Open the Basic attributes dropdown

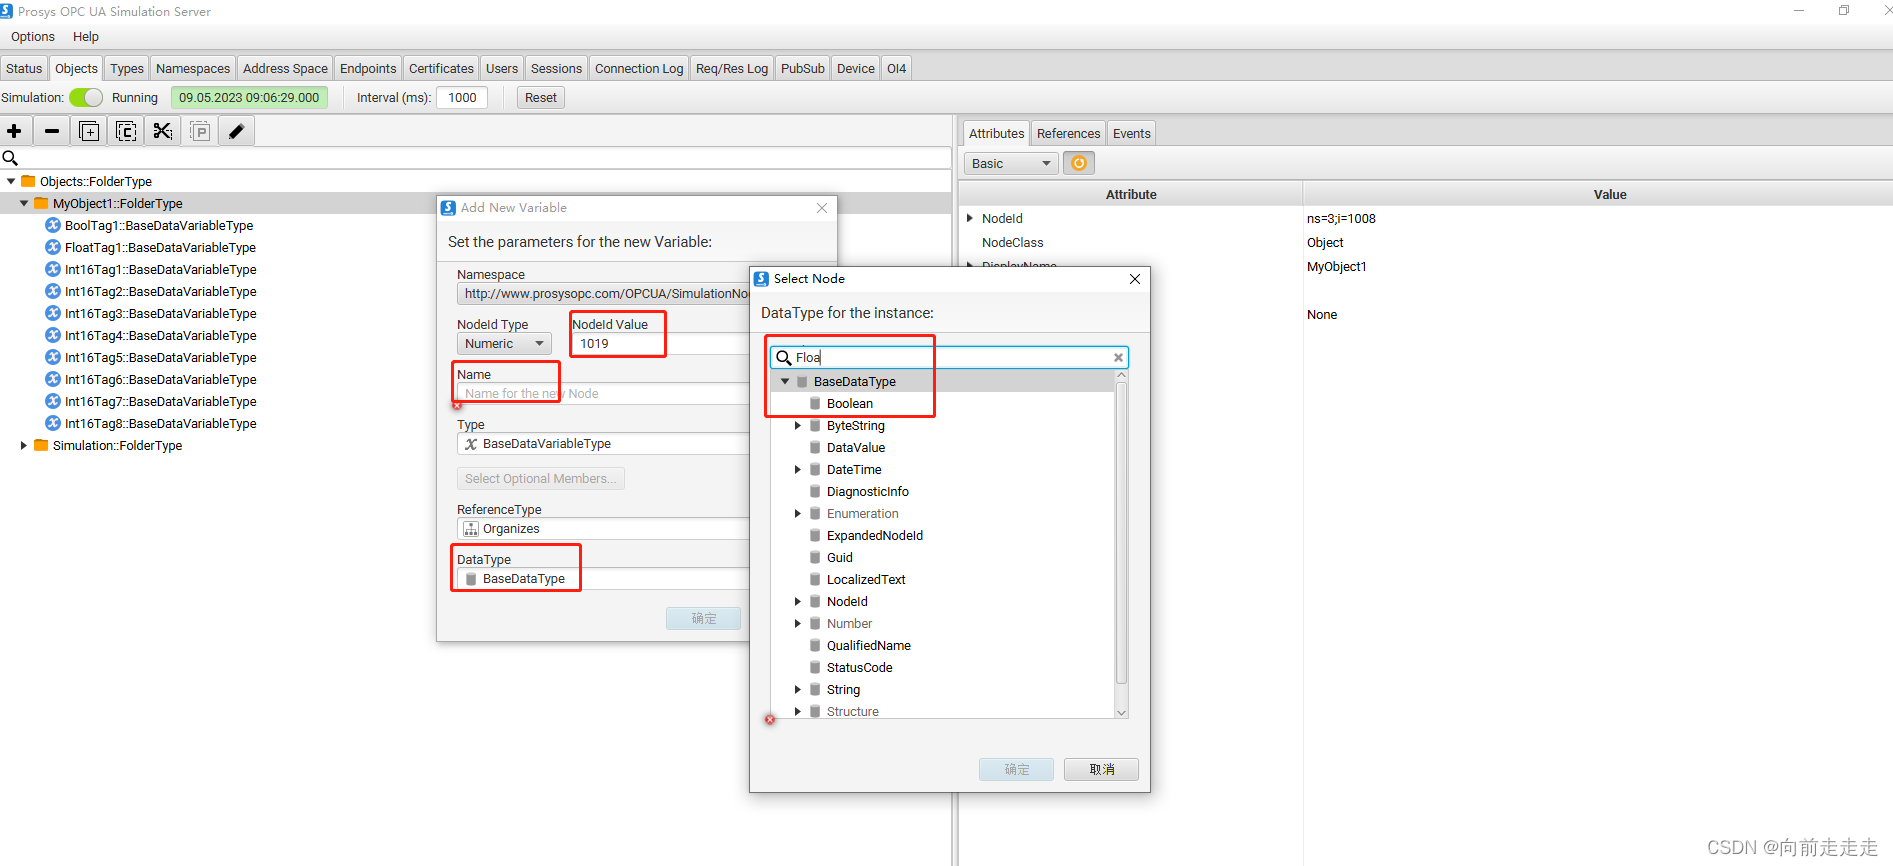[x=1011, y=163]
